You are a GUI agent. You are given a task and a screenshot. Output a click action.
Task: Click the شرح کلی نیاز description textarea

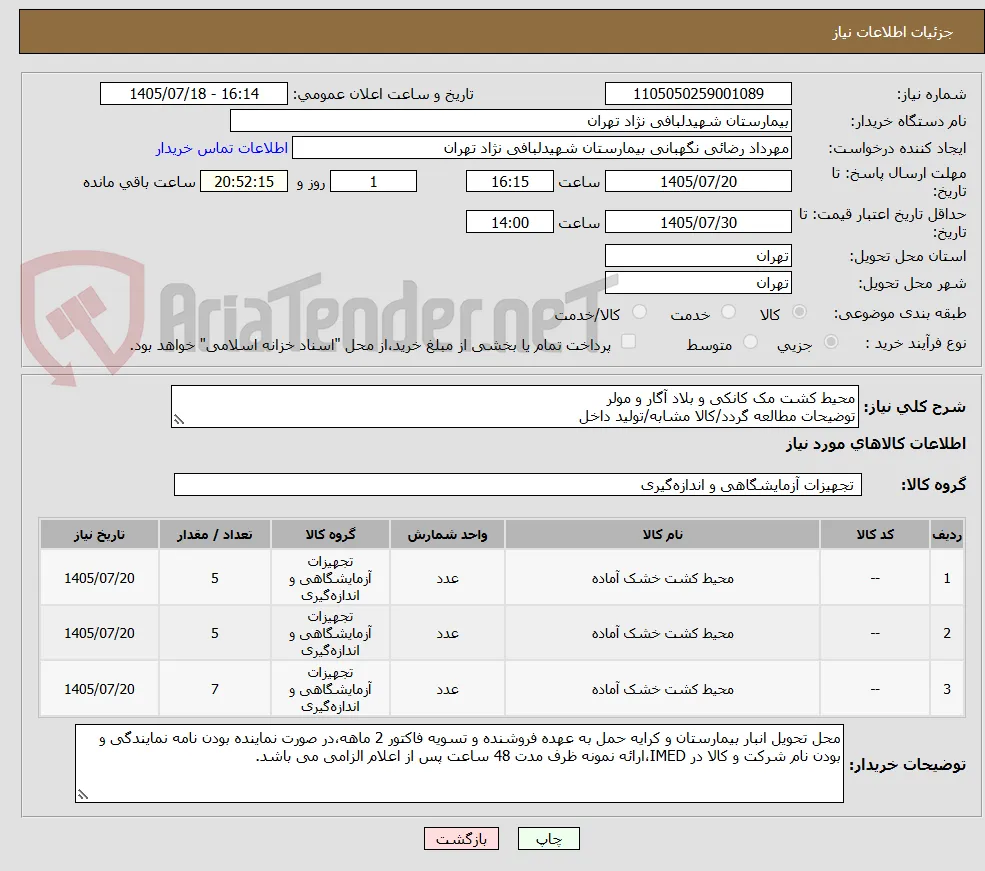pyautogui.click(x=514, y=407)
